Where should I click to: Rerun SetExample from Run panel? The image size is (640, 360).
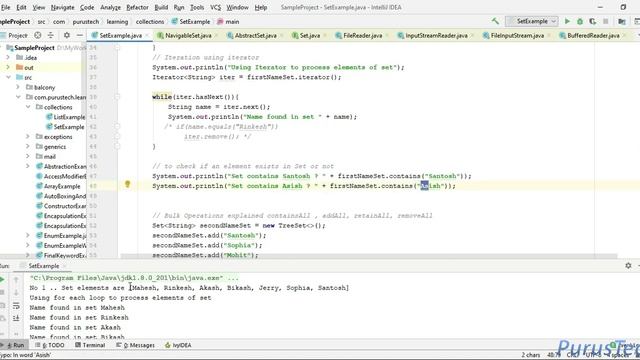click(x=2, y=280)
